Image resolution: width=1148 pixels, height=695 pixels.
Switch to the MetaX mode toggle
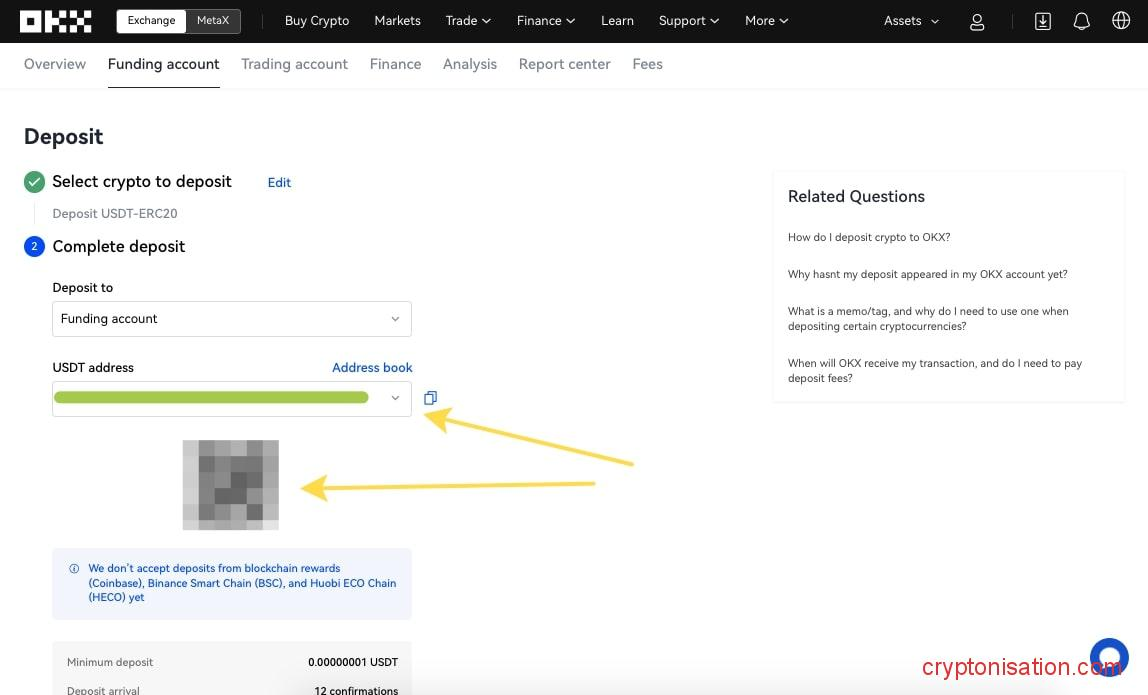213,21
